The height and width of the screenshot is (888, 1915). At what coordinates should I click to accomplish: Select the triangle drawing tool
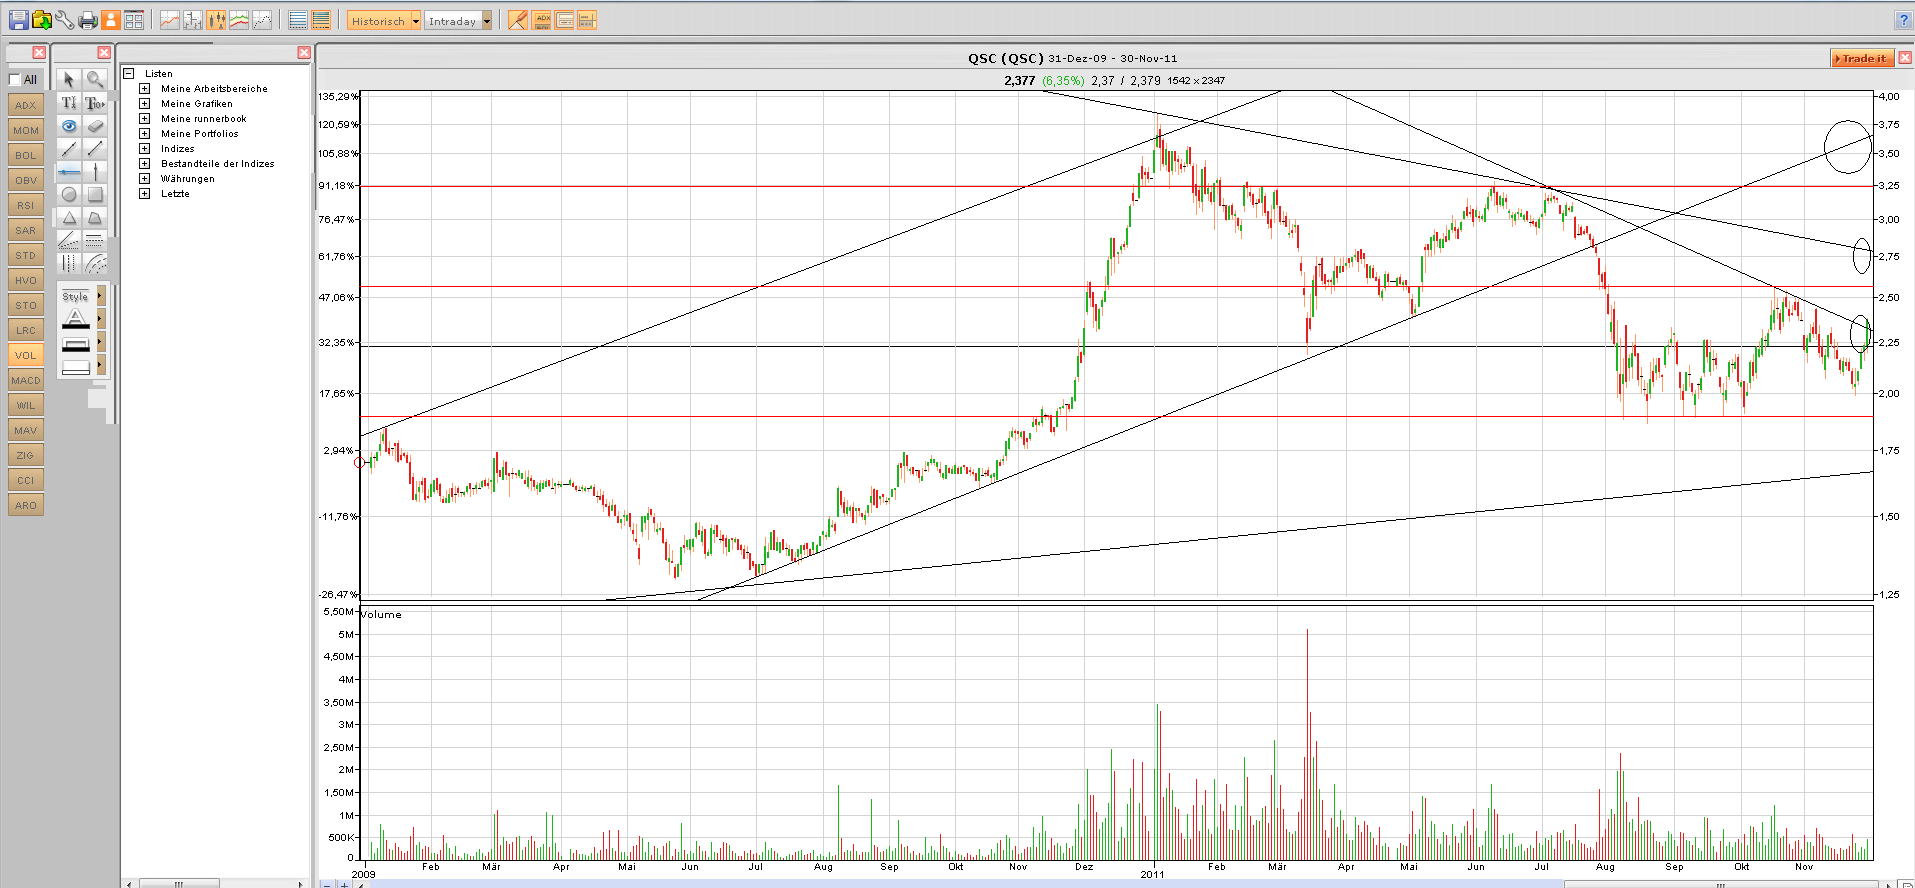[x=69, y=218]
